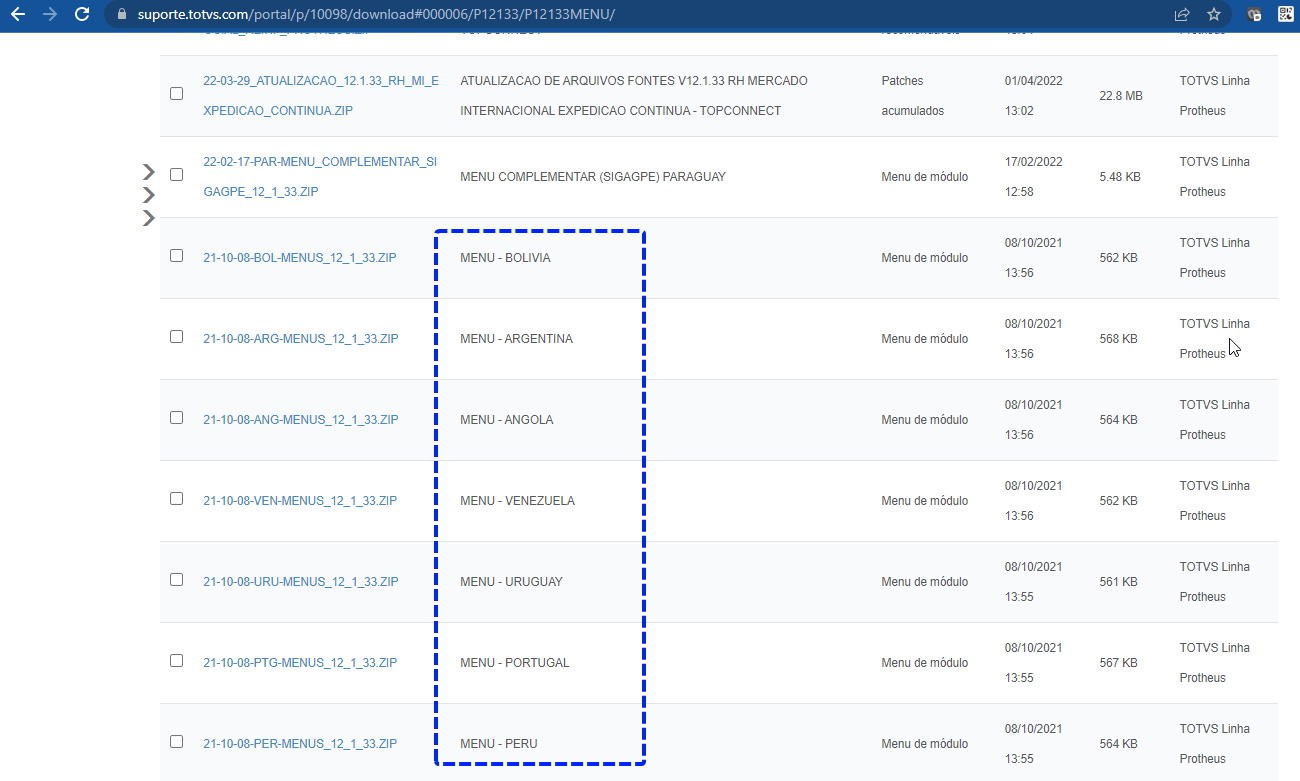Go back using the browser back arrow
This screenshot has height=781, width=1300.
[x=17, y=14]
